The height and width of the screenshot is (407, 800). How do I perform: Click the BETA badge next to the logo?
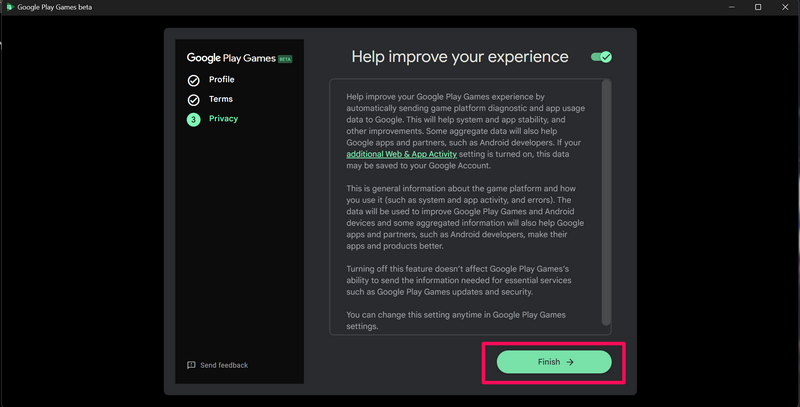coord(285,59)
